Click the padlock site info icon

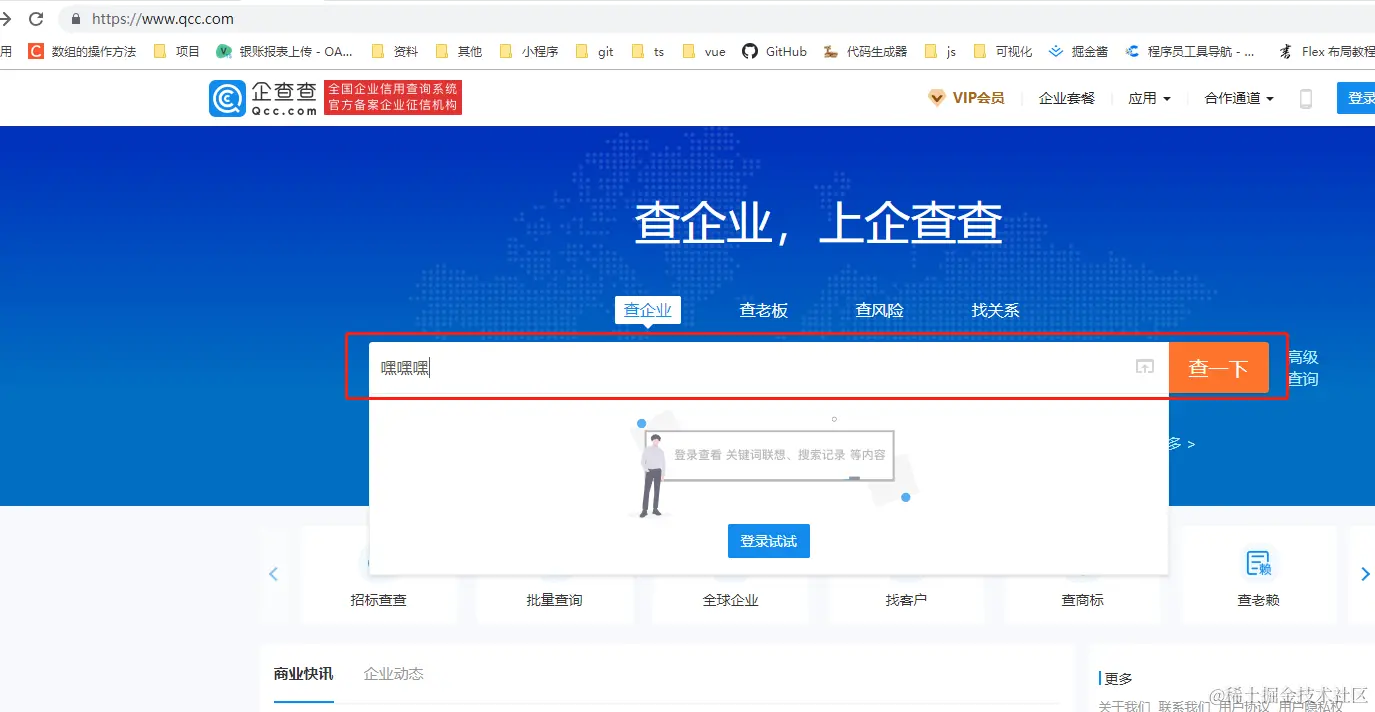click(75, 19)
